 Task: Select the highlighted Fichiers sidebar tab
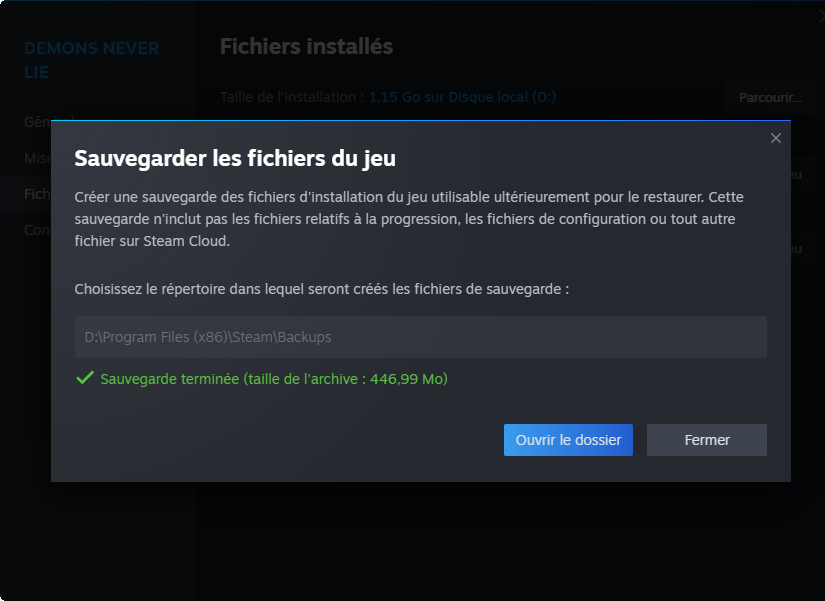pos(38,193)
